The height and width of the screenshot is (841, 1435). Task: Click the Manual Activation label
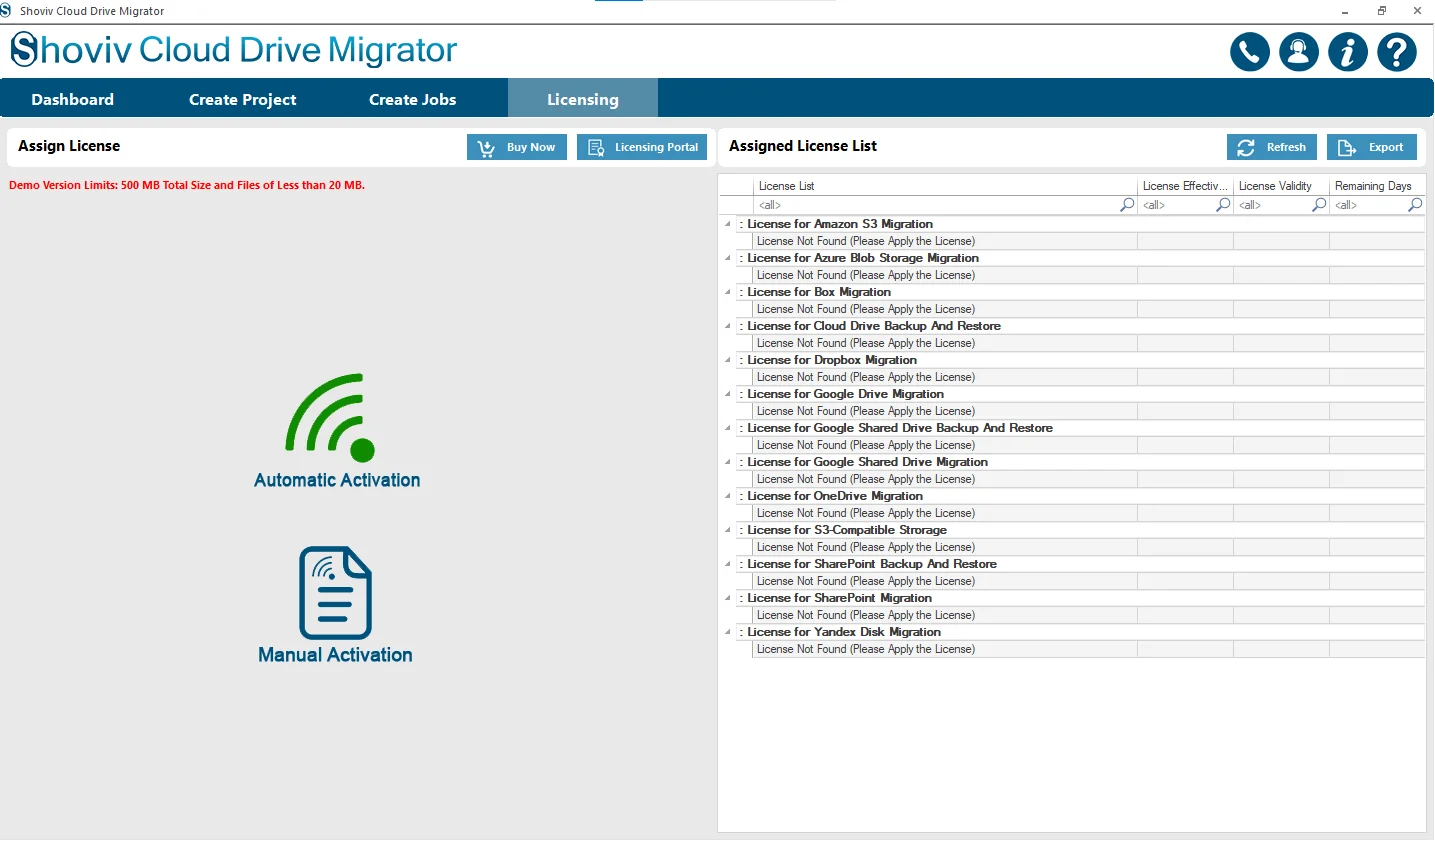click(x=335, y=655)
